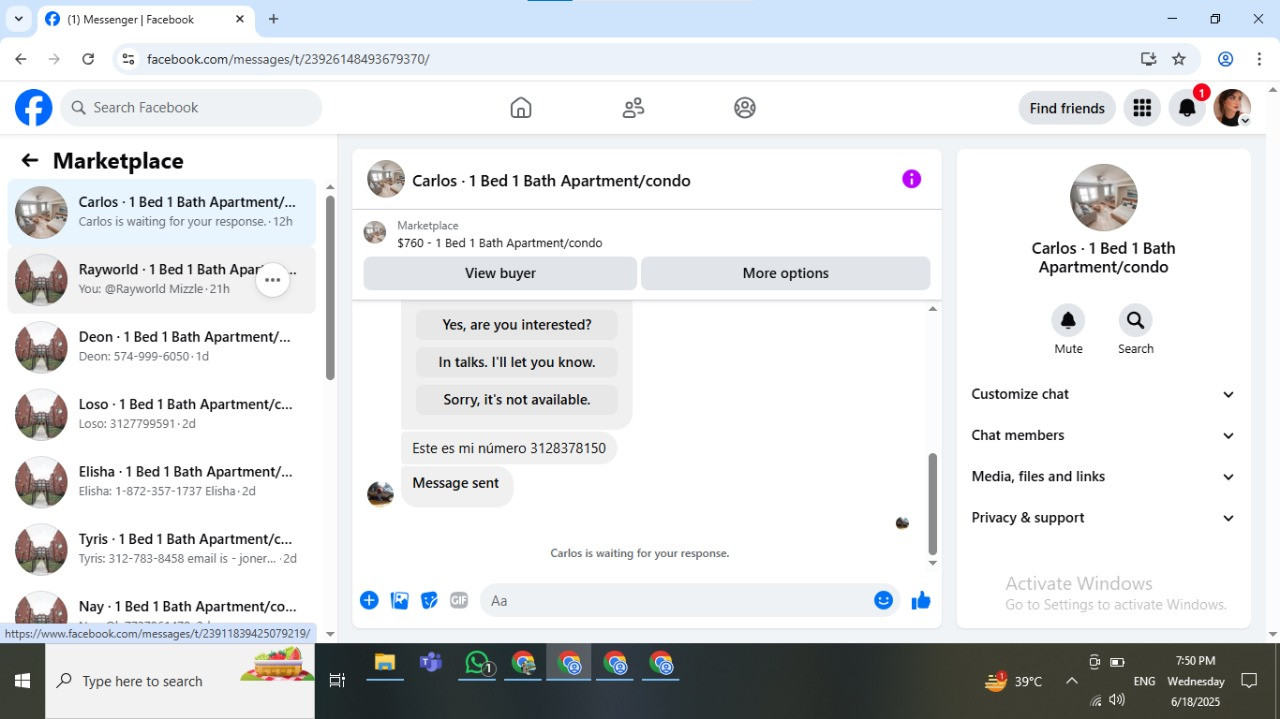Screen dimensions: 1280x719
Task: Reply with 'Sorry, it's not available.'
Action: (517, 399)
